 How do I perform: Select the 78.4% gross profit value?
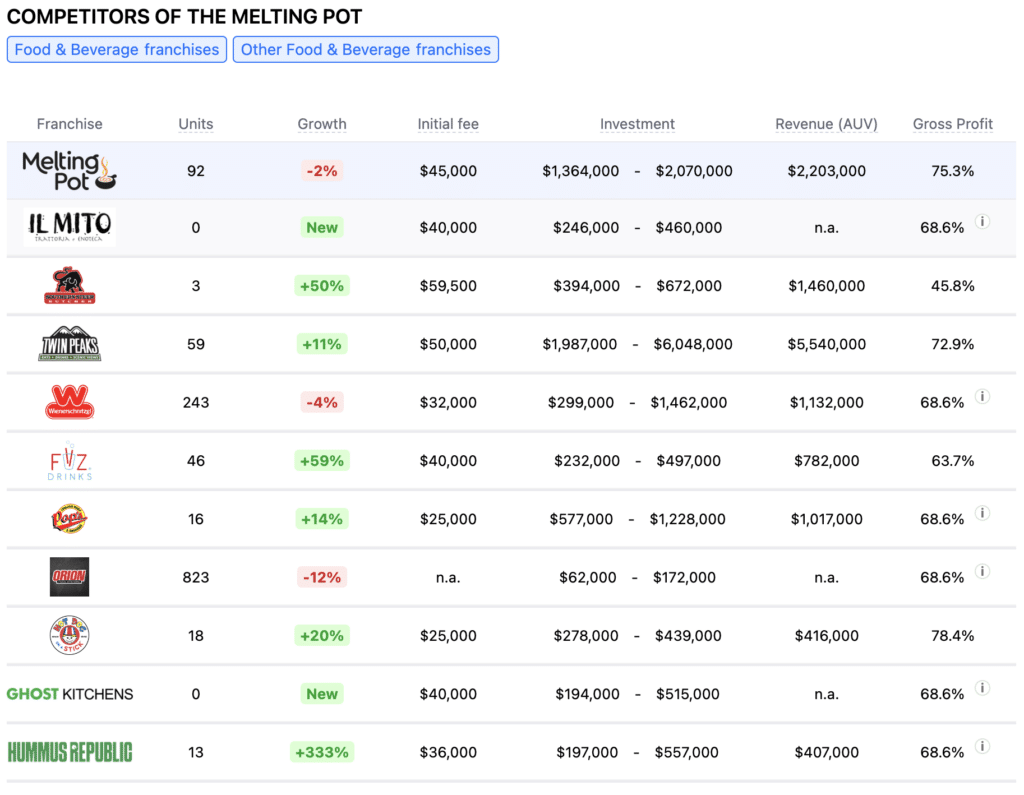[952, 636]
